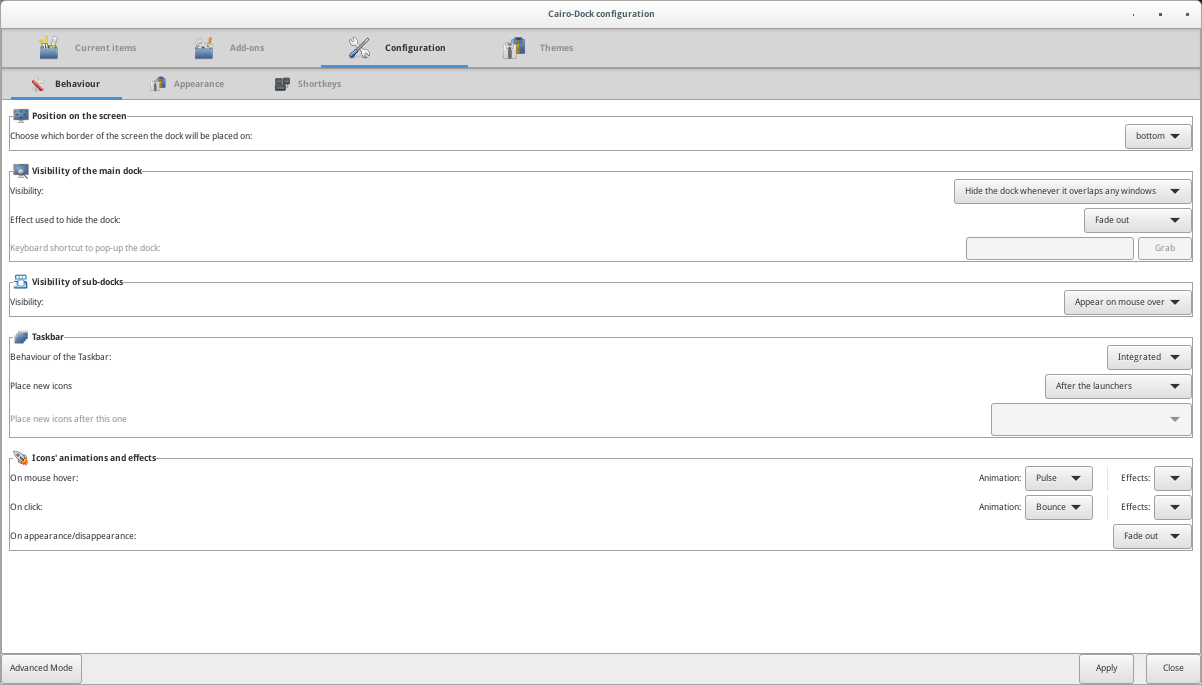This screenshot has height=685, width=1202.
Task: Click the Keyboard shortcut to pop-up the dock label
Action: point(85,248)
